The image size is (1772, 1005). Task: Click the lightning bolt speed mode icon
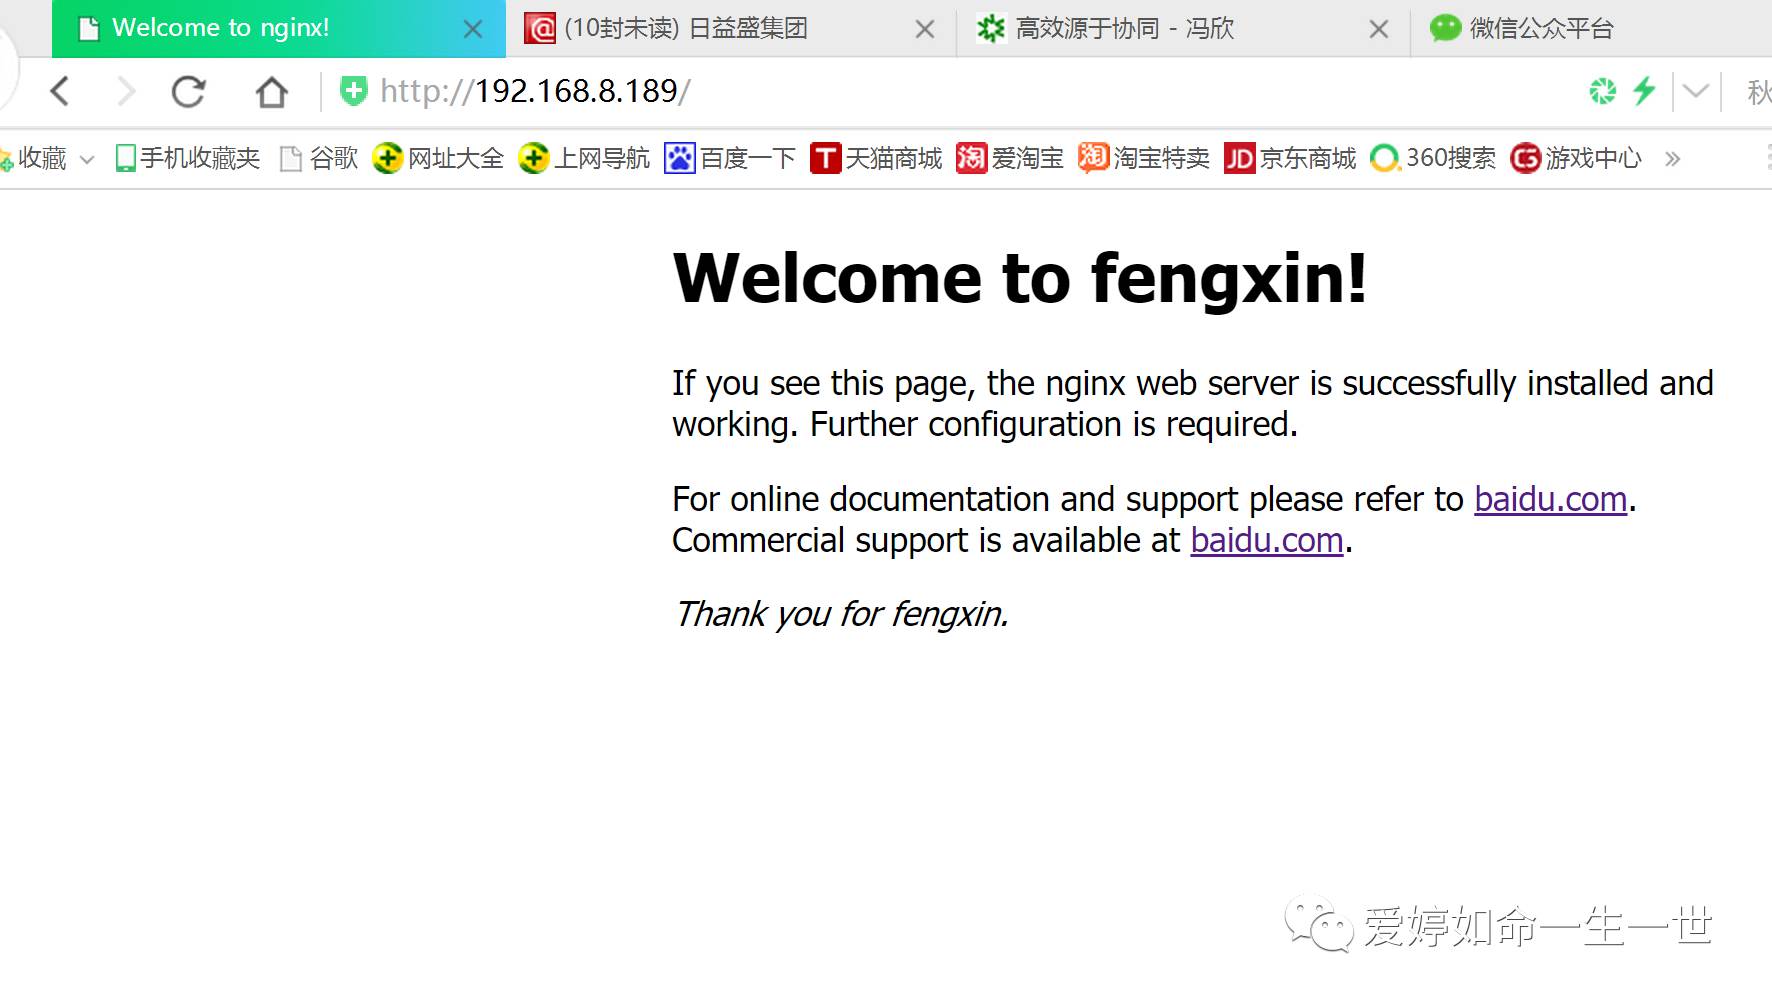coord(1644,91)
